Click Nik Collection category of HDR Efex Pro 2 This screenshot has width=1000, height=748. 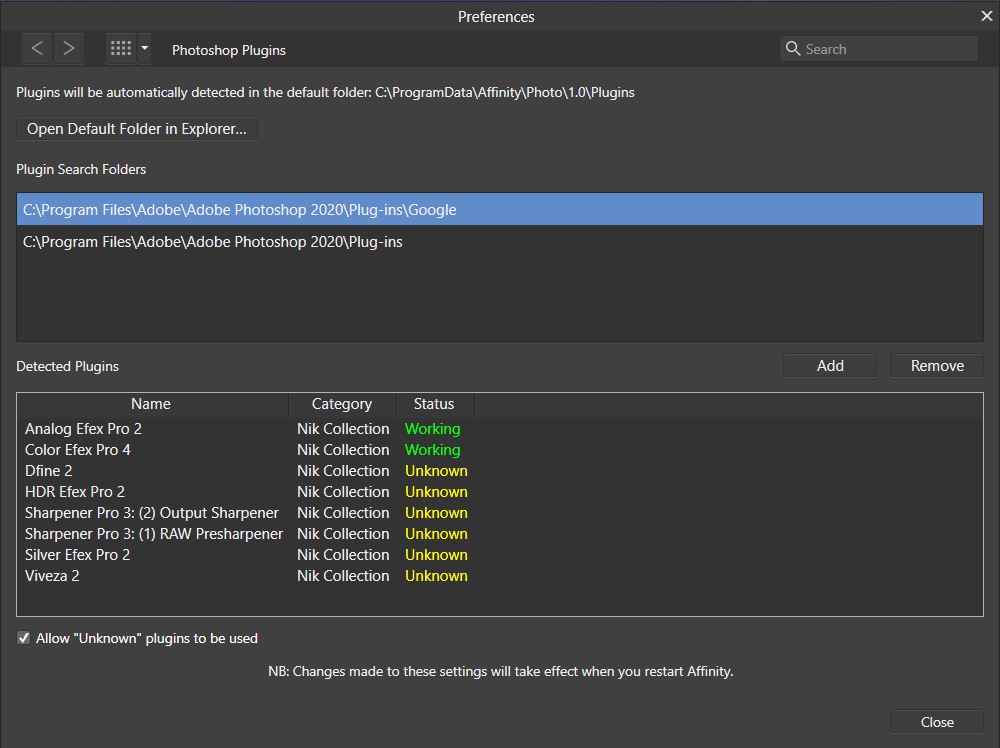click(343, 492)
